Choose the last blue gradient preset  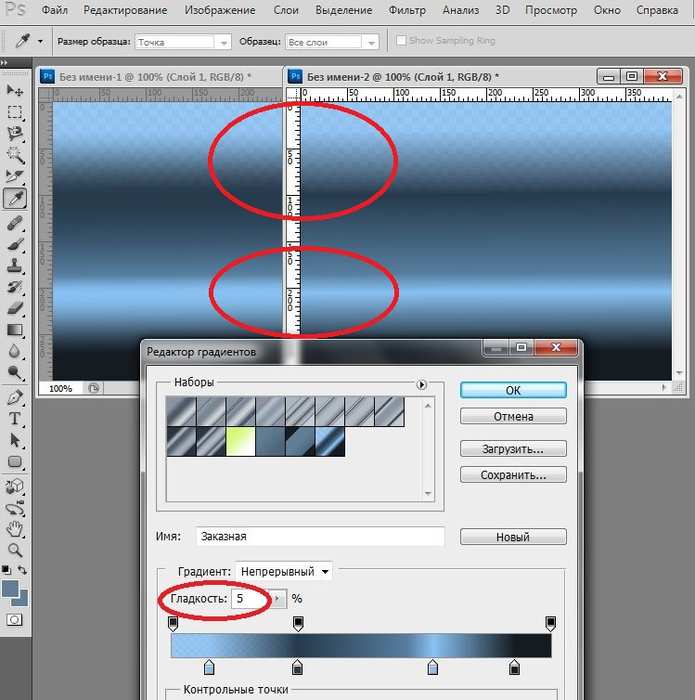[x=330, y=441]
